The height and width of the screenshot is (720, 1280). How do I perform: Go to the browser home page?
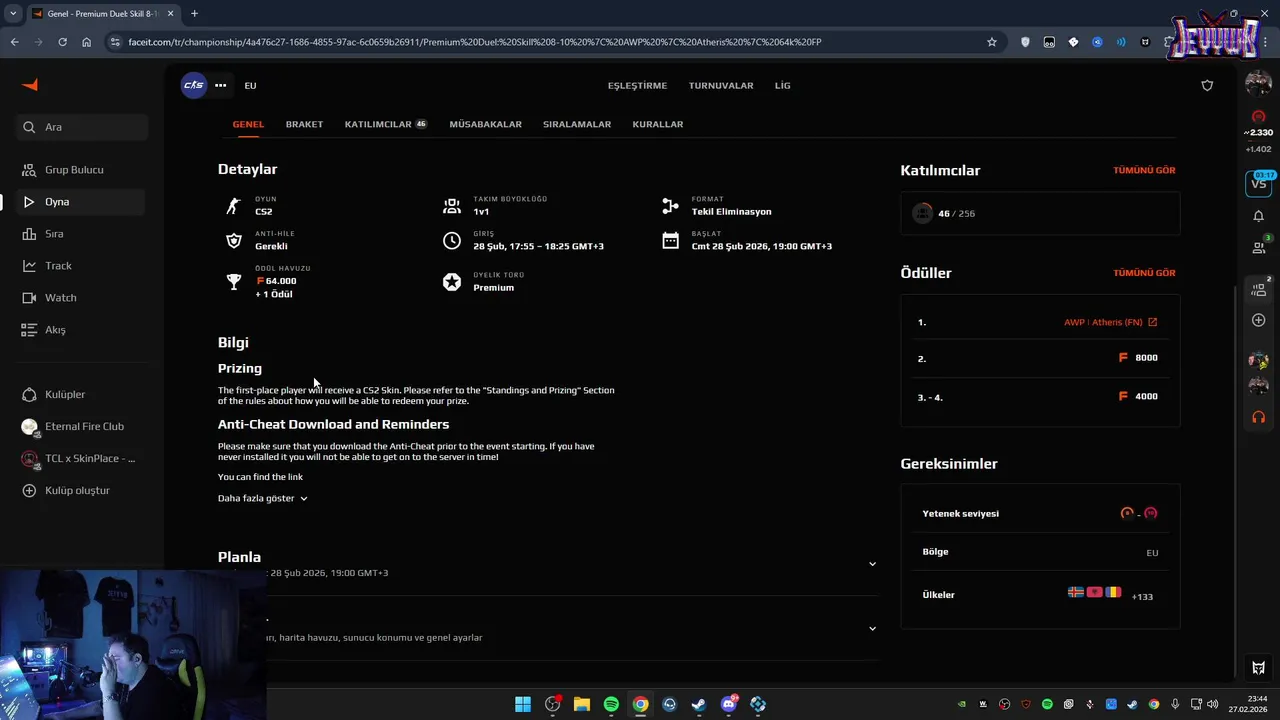tap(87, 42)
